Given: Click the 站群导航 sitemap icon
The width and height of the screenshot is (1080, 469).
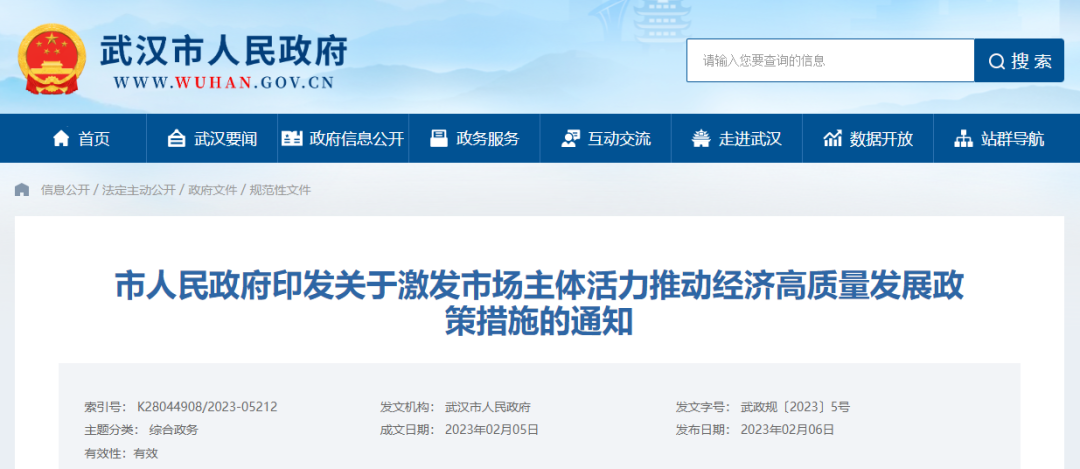Looking at the screenshot, I should pos(963,139).
